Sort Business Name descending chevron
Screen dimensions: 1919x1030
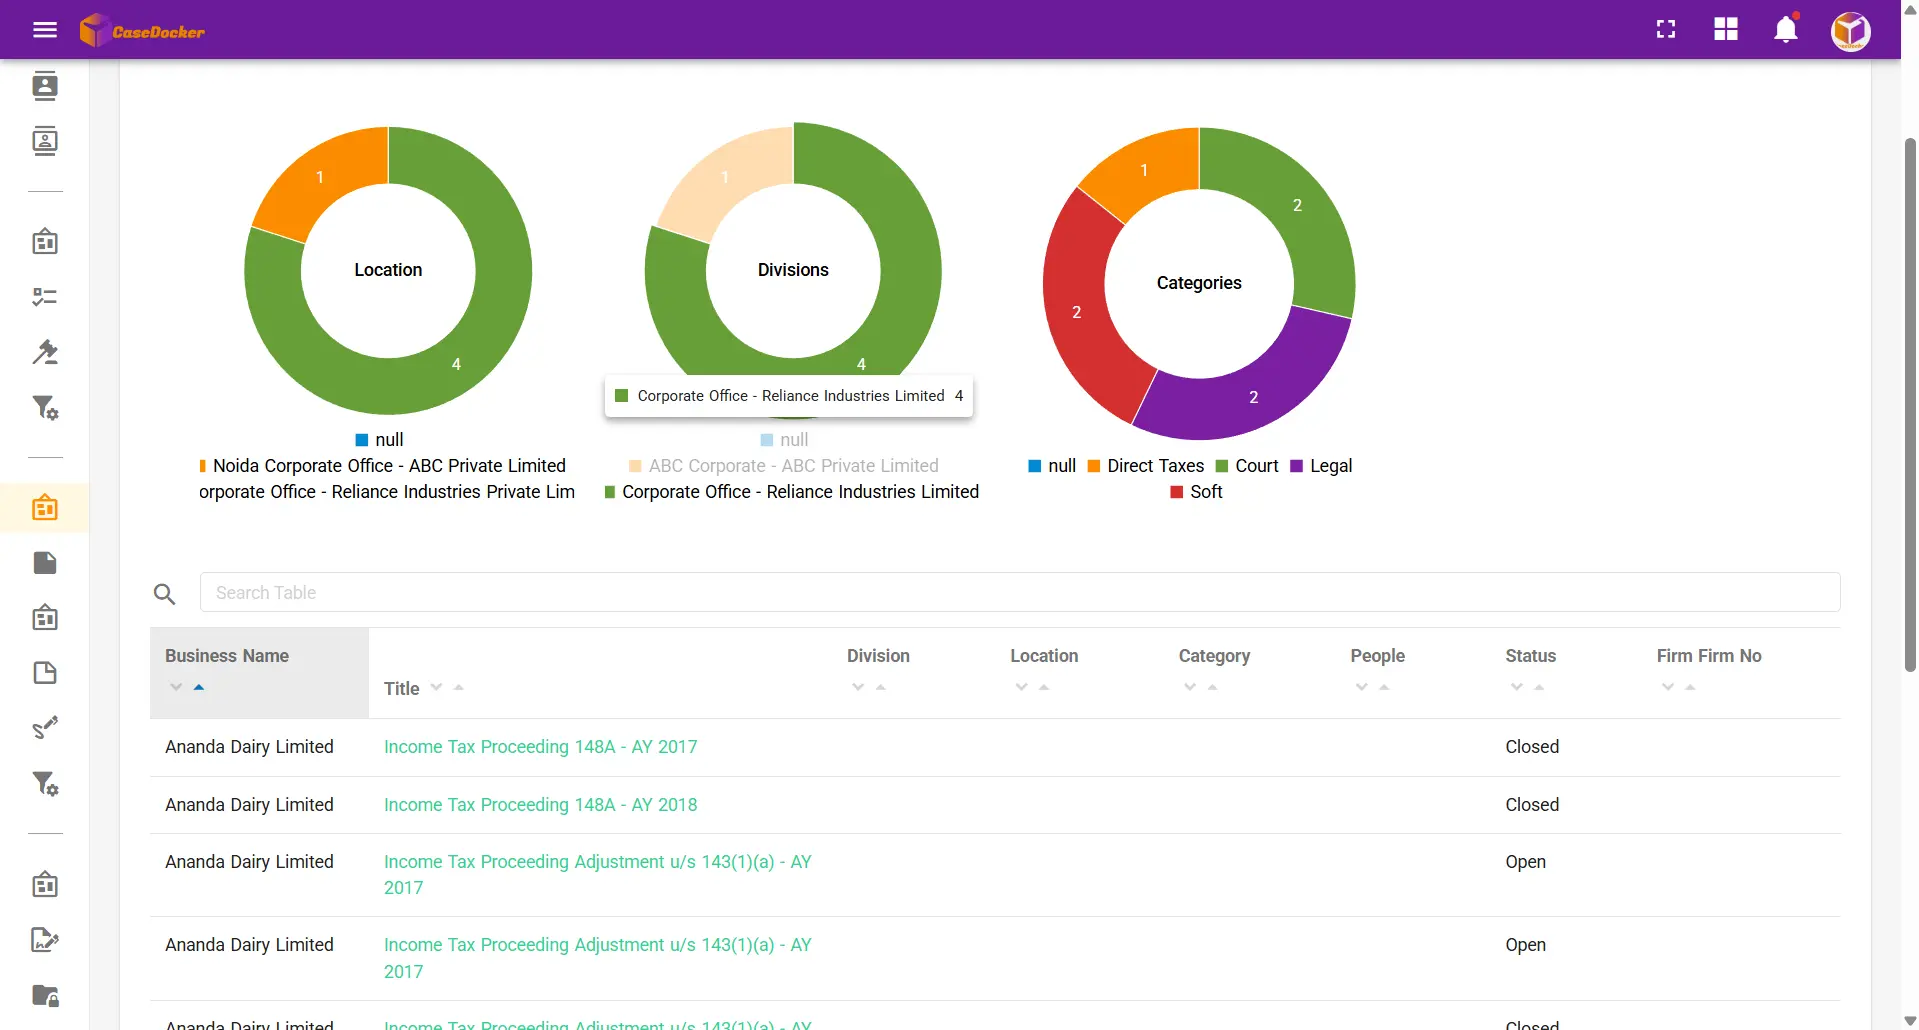click(x=176, y=687)
